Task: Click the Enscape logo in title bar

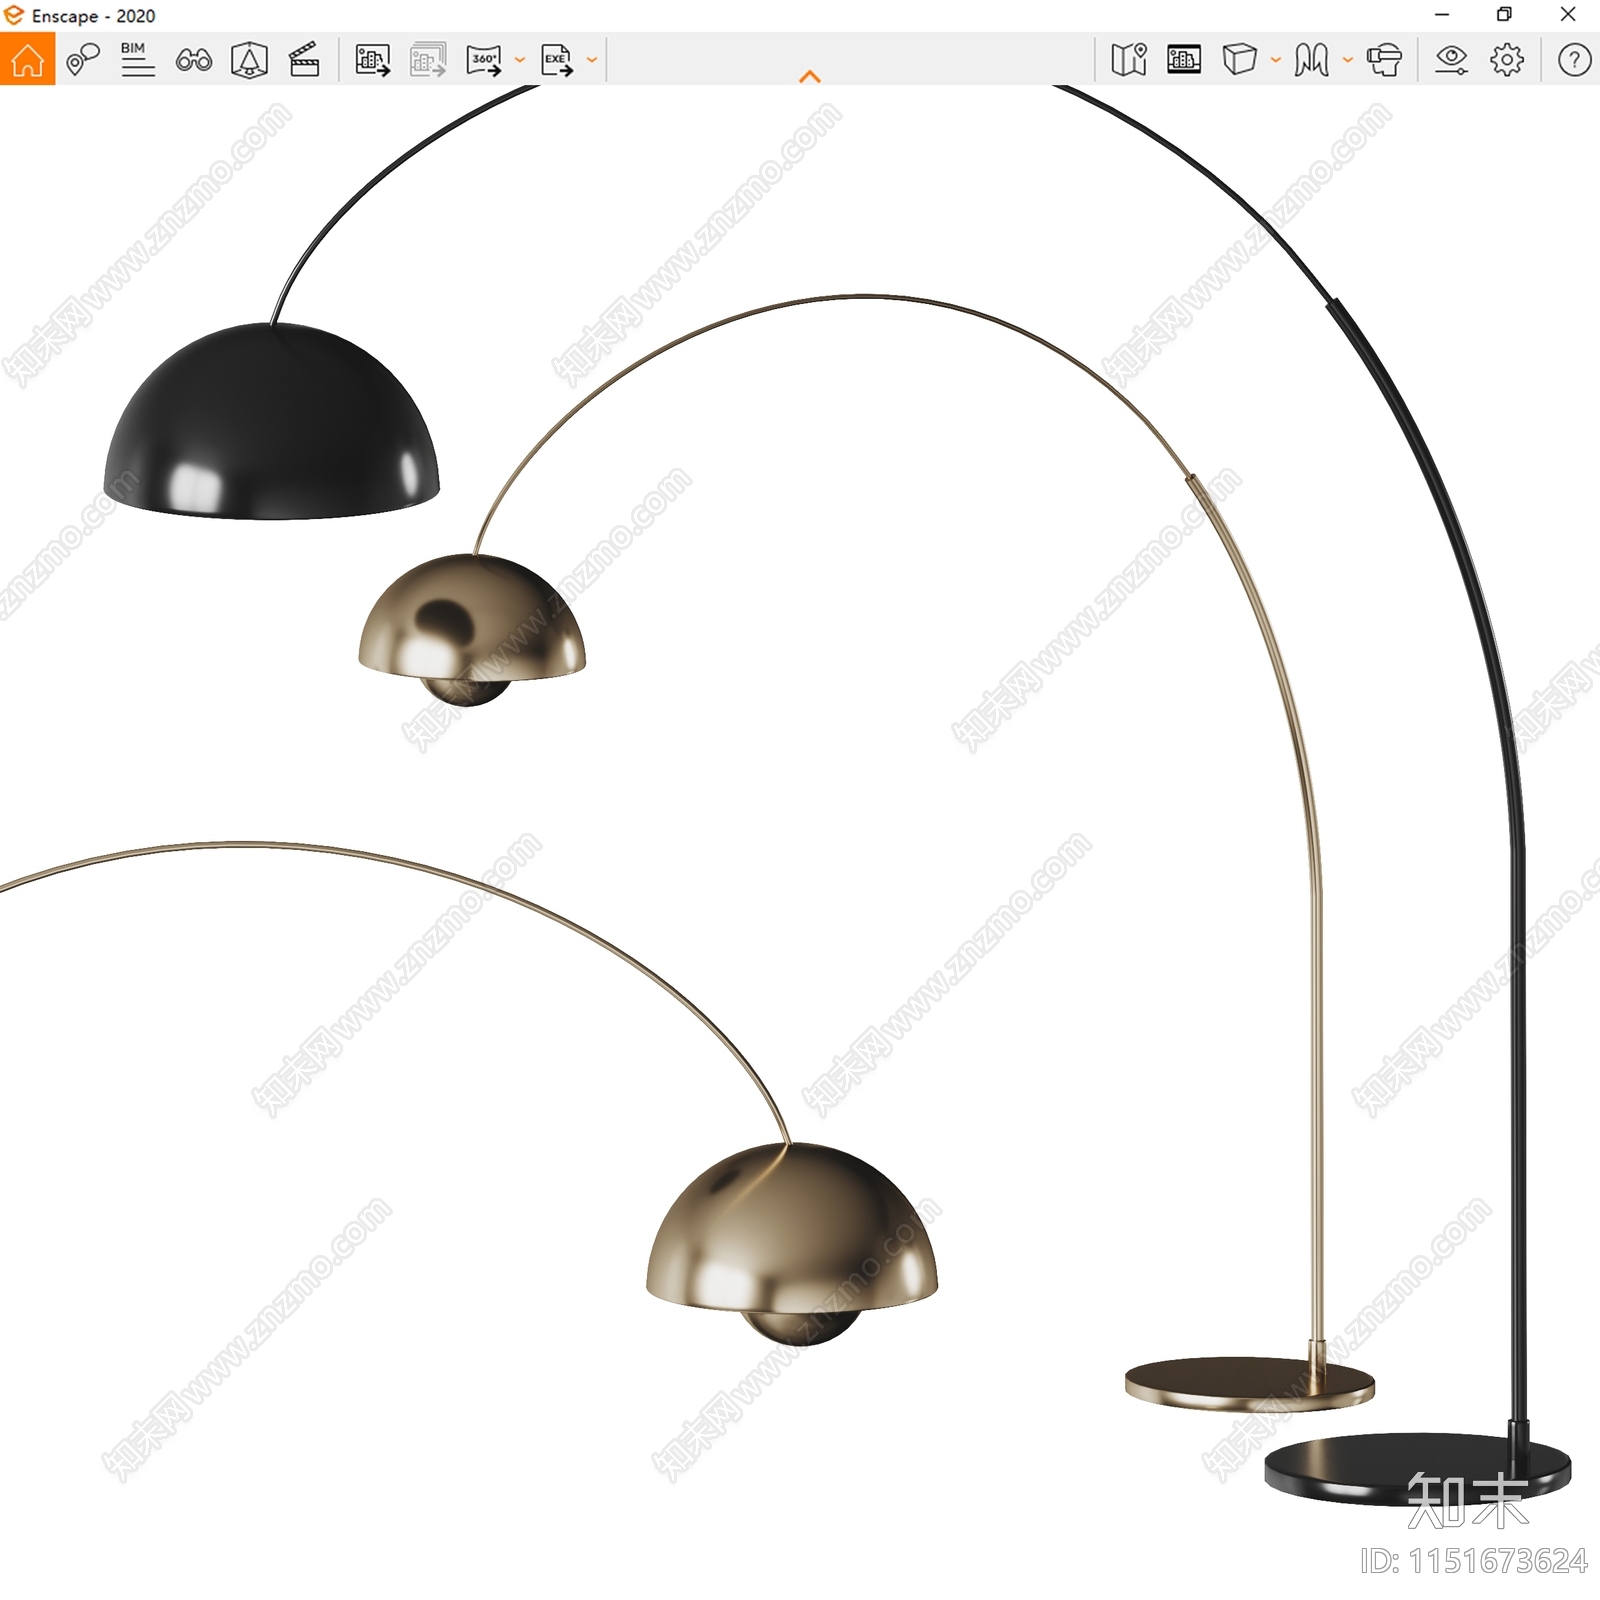Action: pos(14,15)
